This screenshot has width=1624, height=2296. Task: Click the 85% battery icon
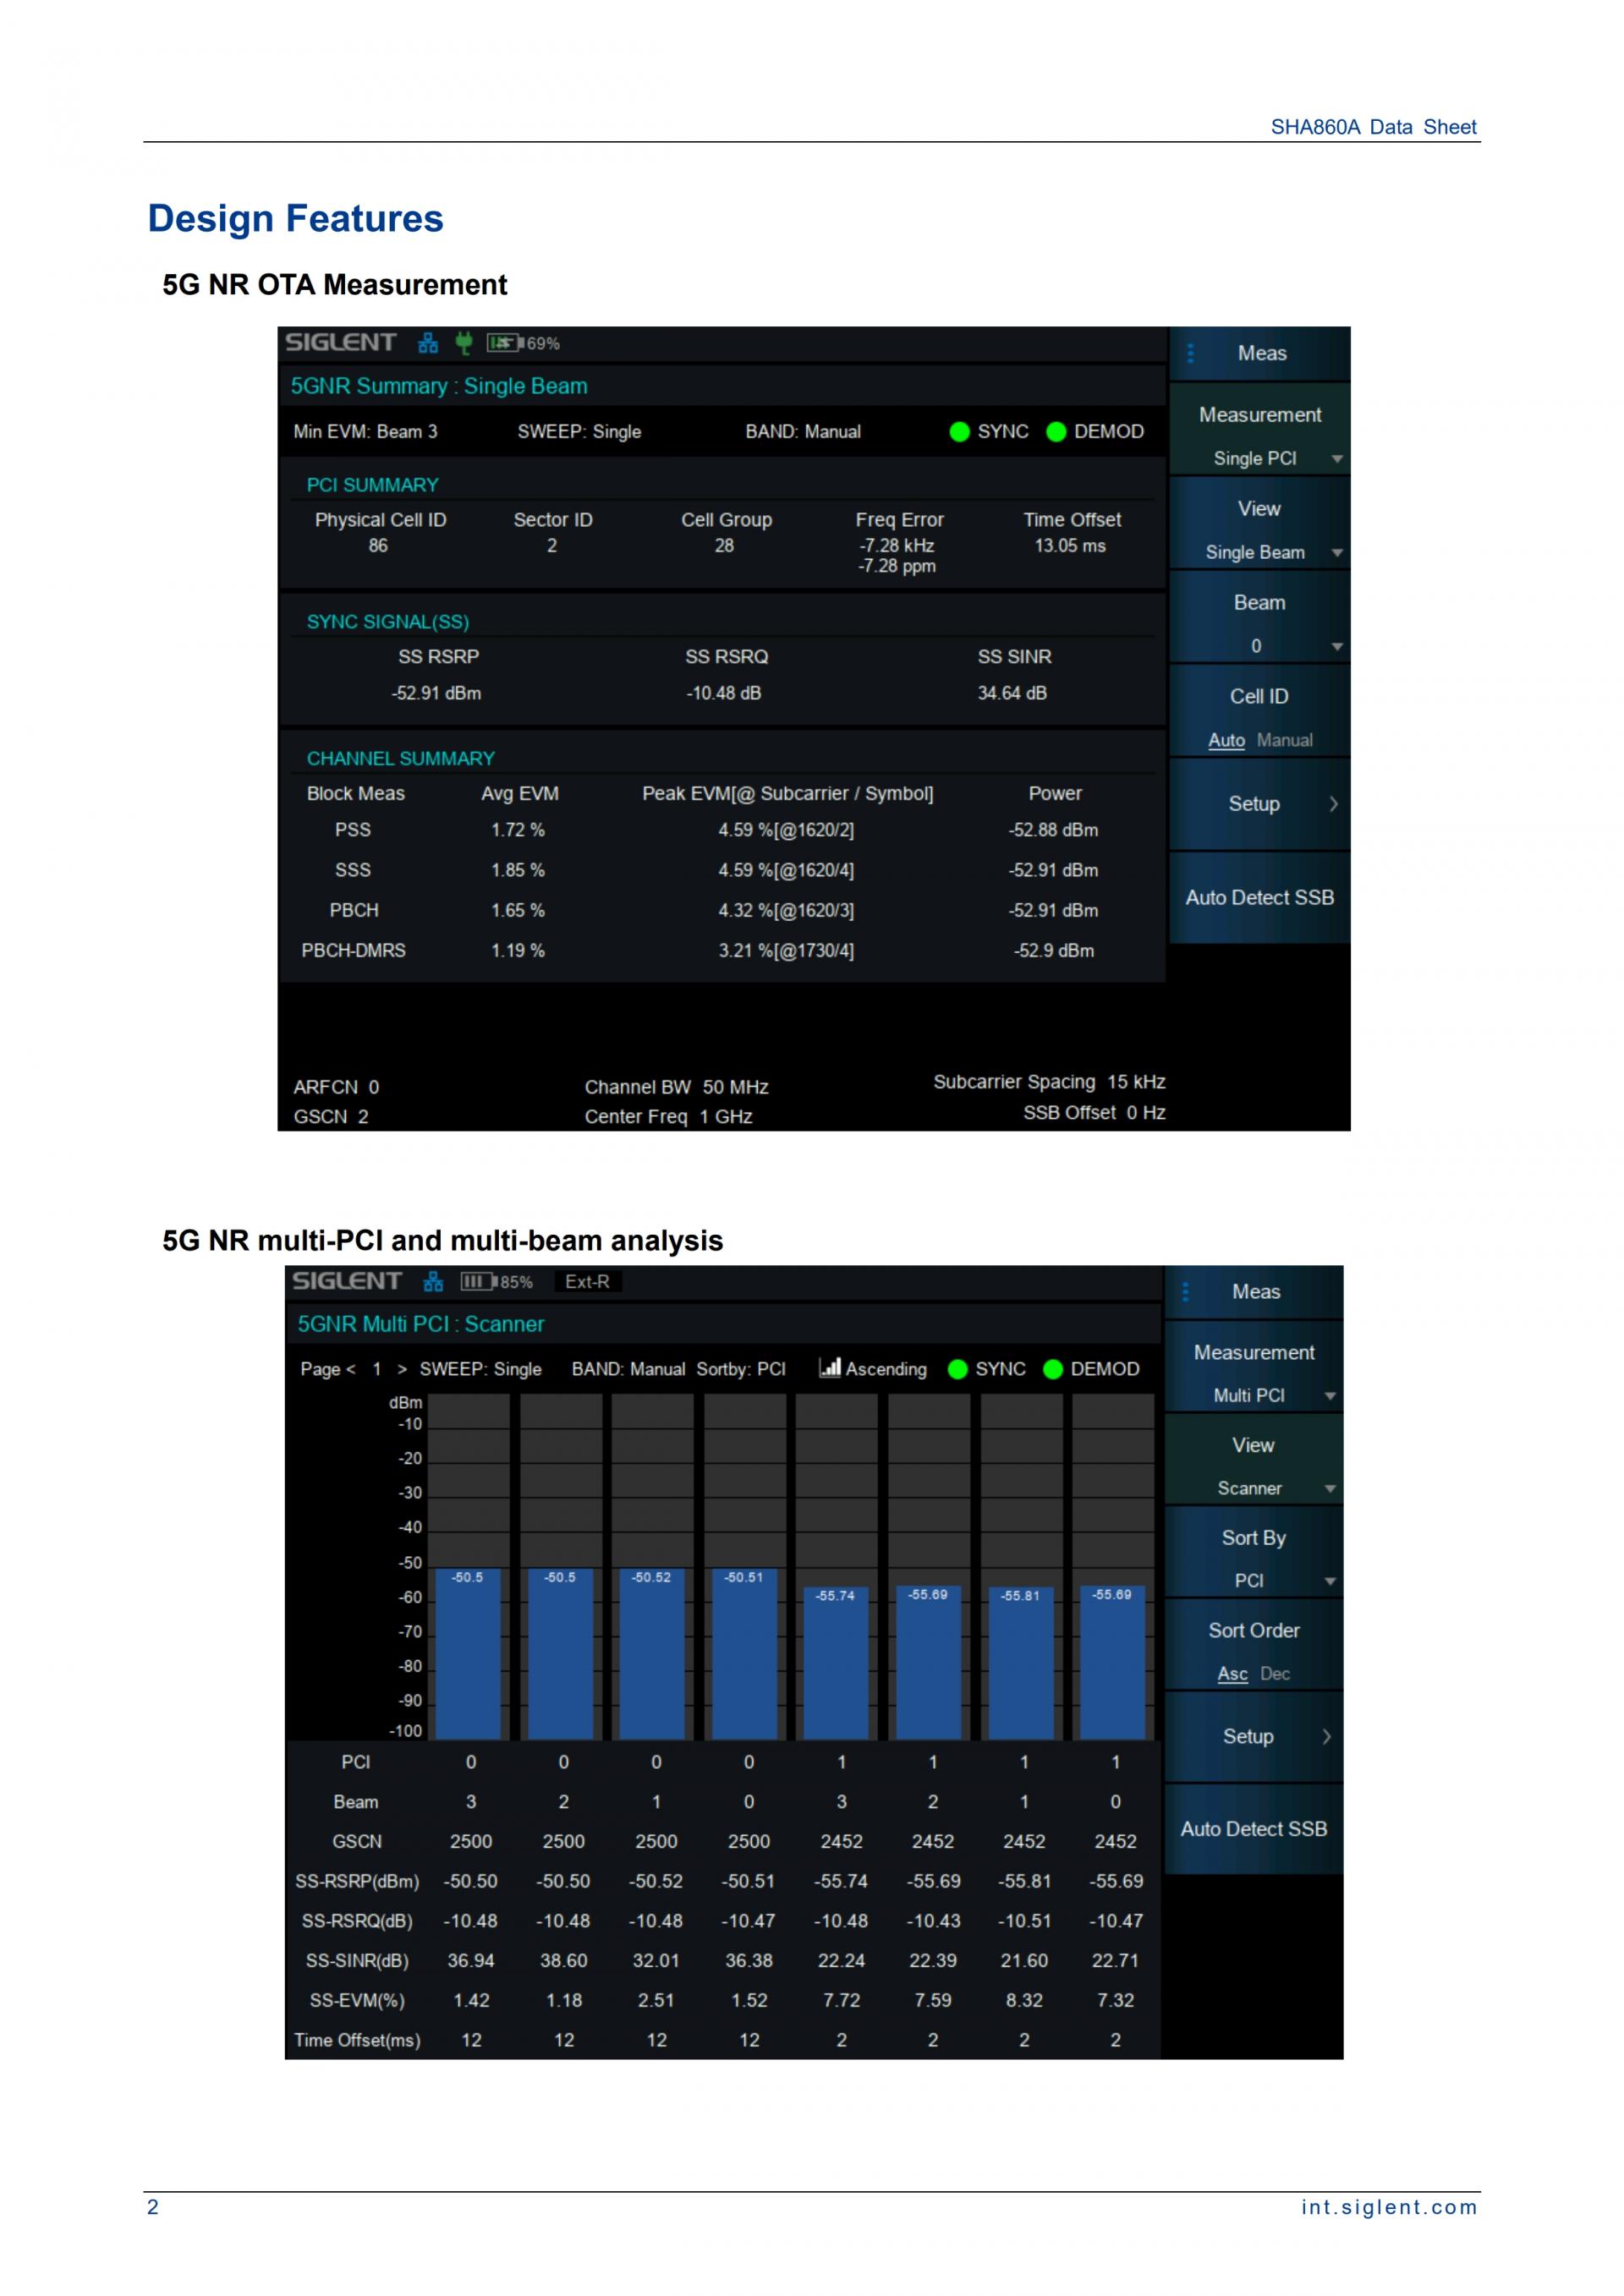click(478, 1281)
